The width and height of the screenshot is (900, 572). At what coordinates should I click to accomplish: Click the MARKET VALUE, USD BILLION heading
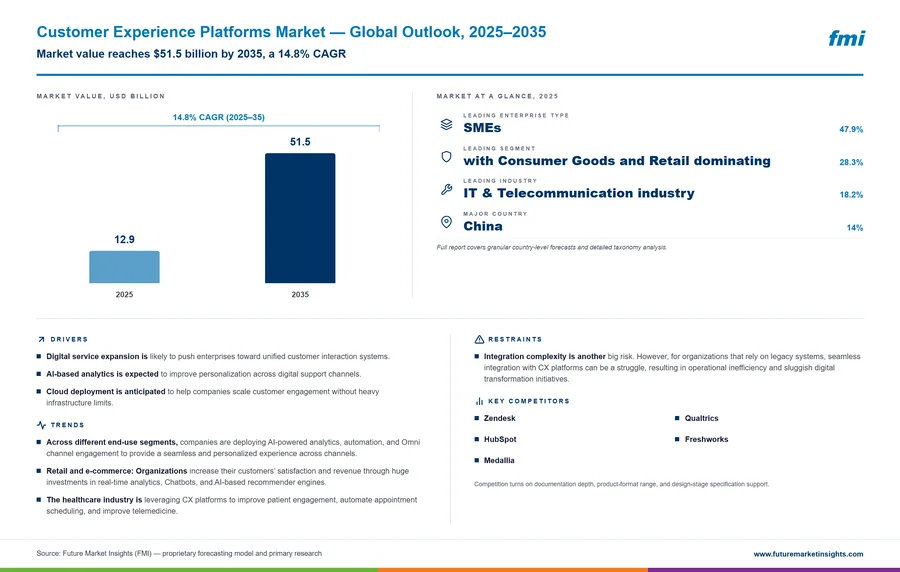pyautogui.click(x=100, y=96)
